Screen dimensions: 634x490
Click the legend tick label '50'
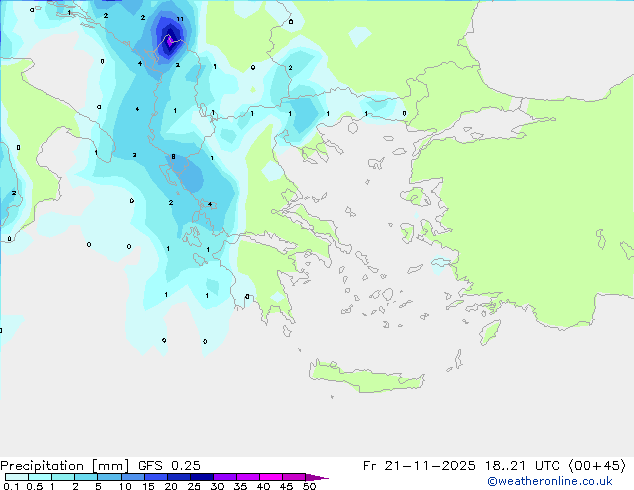point(309,486)
